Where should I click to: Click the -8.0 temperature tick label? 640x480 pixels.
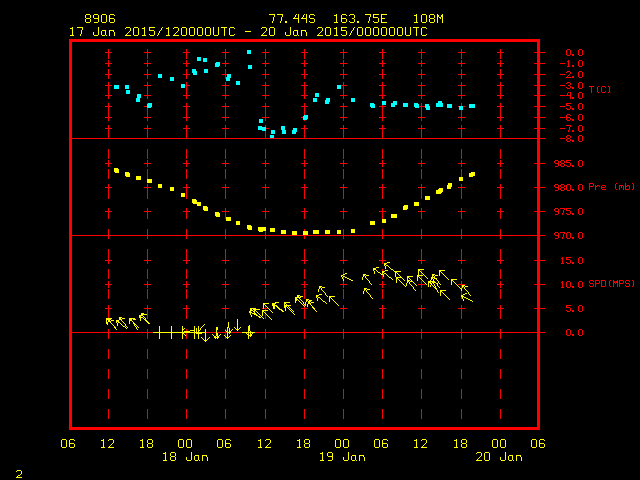(571, 139)
